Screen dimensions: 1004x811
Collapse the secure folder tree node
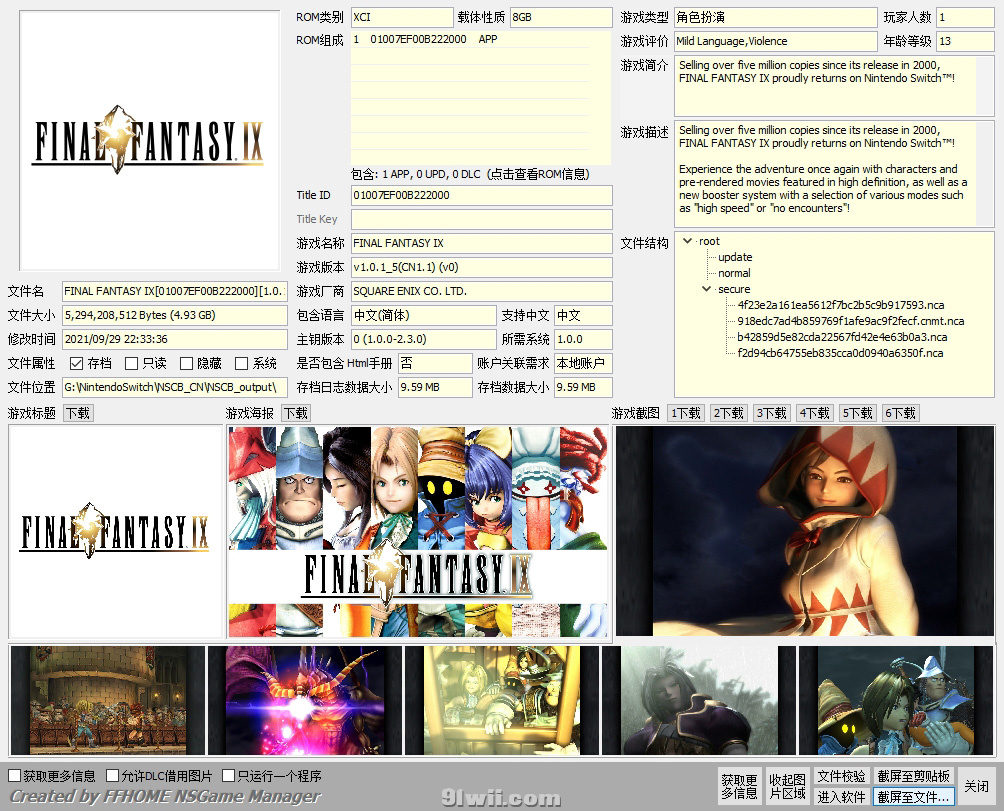707,289
